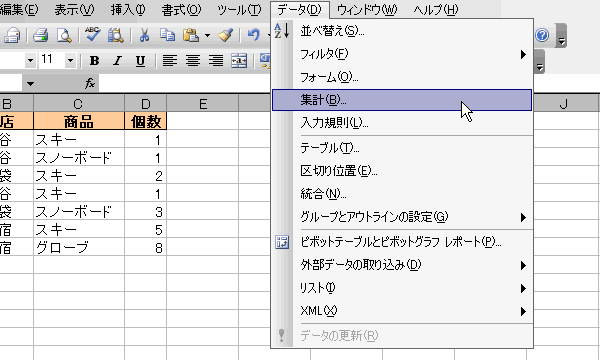
Task: Choose 区切り位置(E) menu item
Action: (x=402, y=171)
